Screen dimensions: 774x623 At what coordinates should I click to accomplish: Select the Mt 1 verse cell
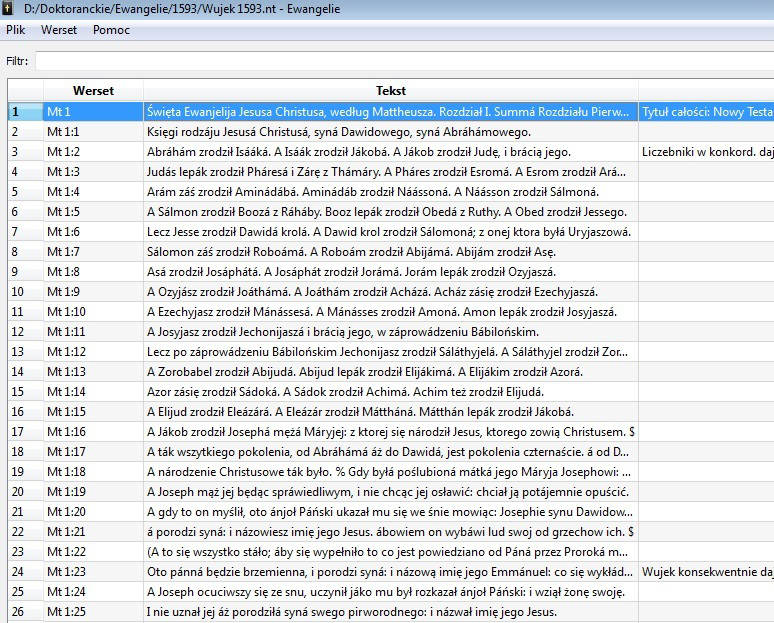coord(93,112)
